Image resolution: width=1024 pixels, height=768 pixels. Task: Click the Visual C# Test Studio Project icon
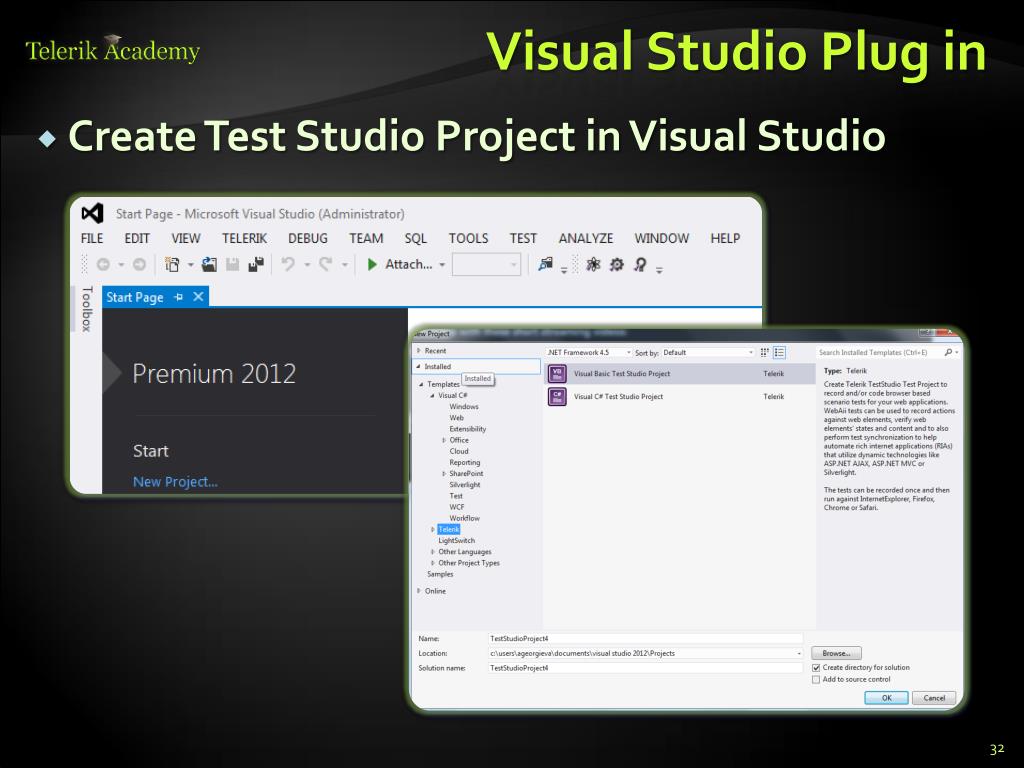click(x=557, y=396)
